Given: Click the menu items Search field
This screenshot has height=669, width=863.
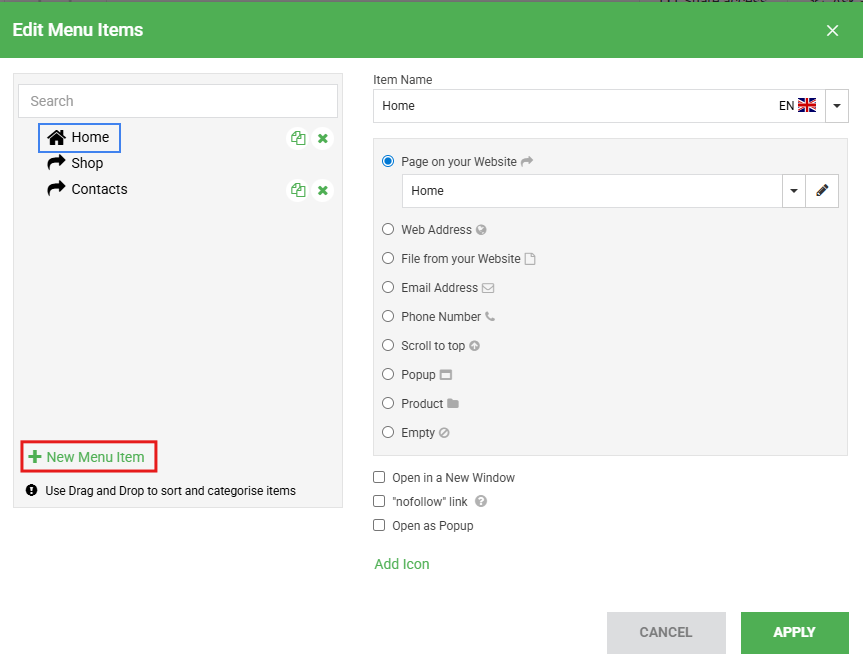Looking at the screenshot, I should click(x=178, y=101).
